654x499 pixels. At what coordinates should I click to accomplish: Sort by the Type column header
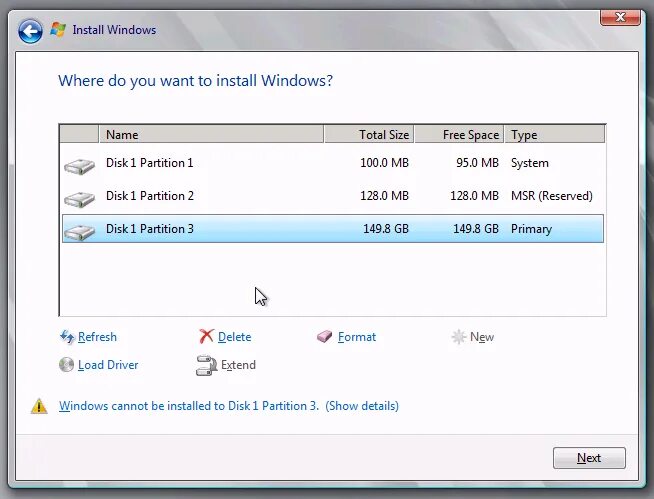coord(555,134)
